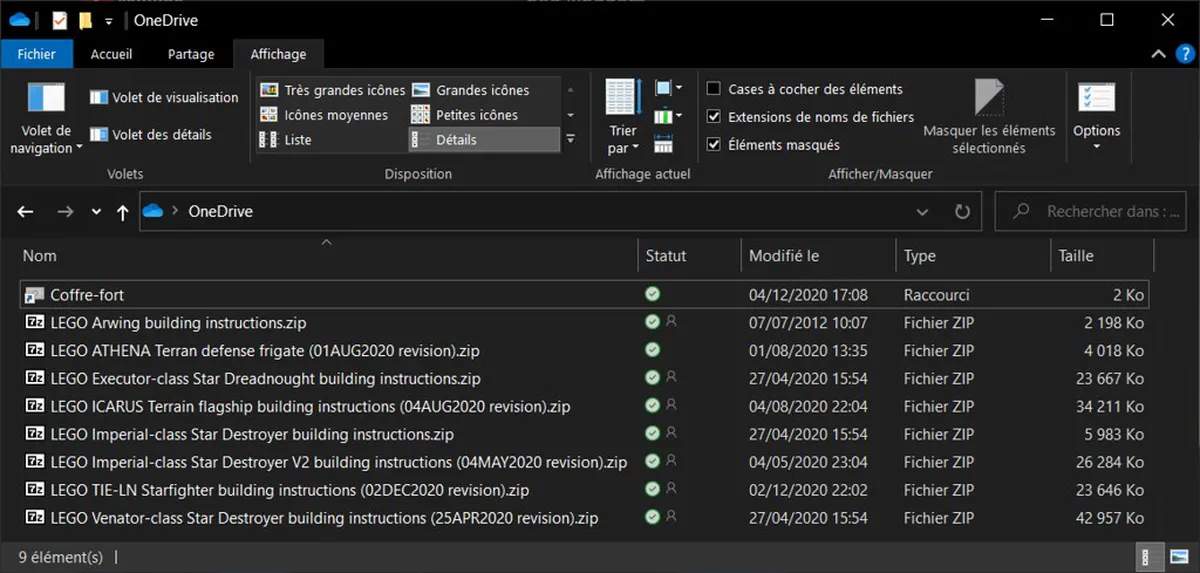
Task: Go up one folder level
Action: click(x=122, y=212)
